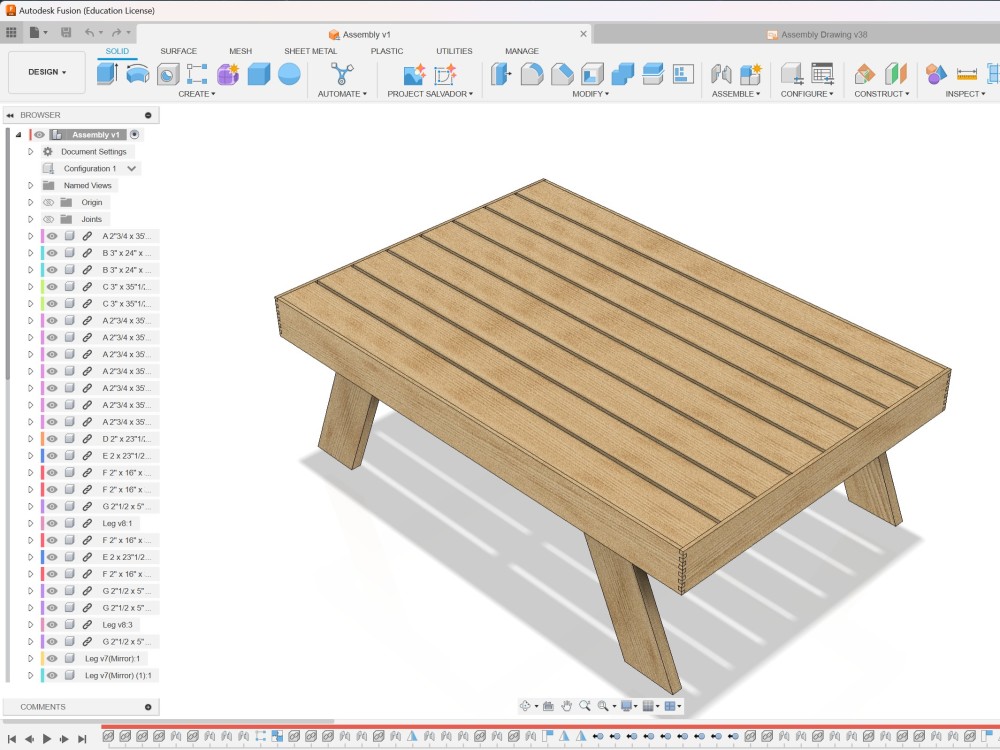Switch to the PLASTIC tab
The image size is (1000, 750).
(387, 51)
